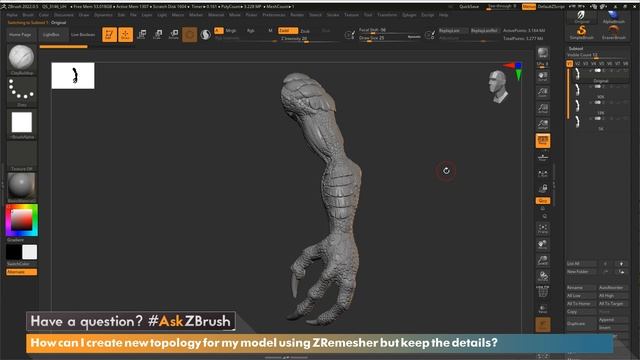Pick a color in the color picker square
The image size is (640, 360).
[21, 220]
